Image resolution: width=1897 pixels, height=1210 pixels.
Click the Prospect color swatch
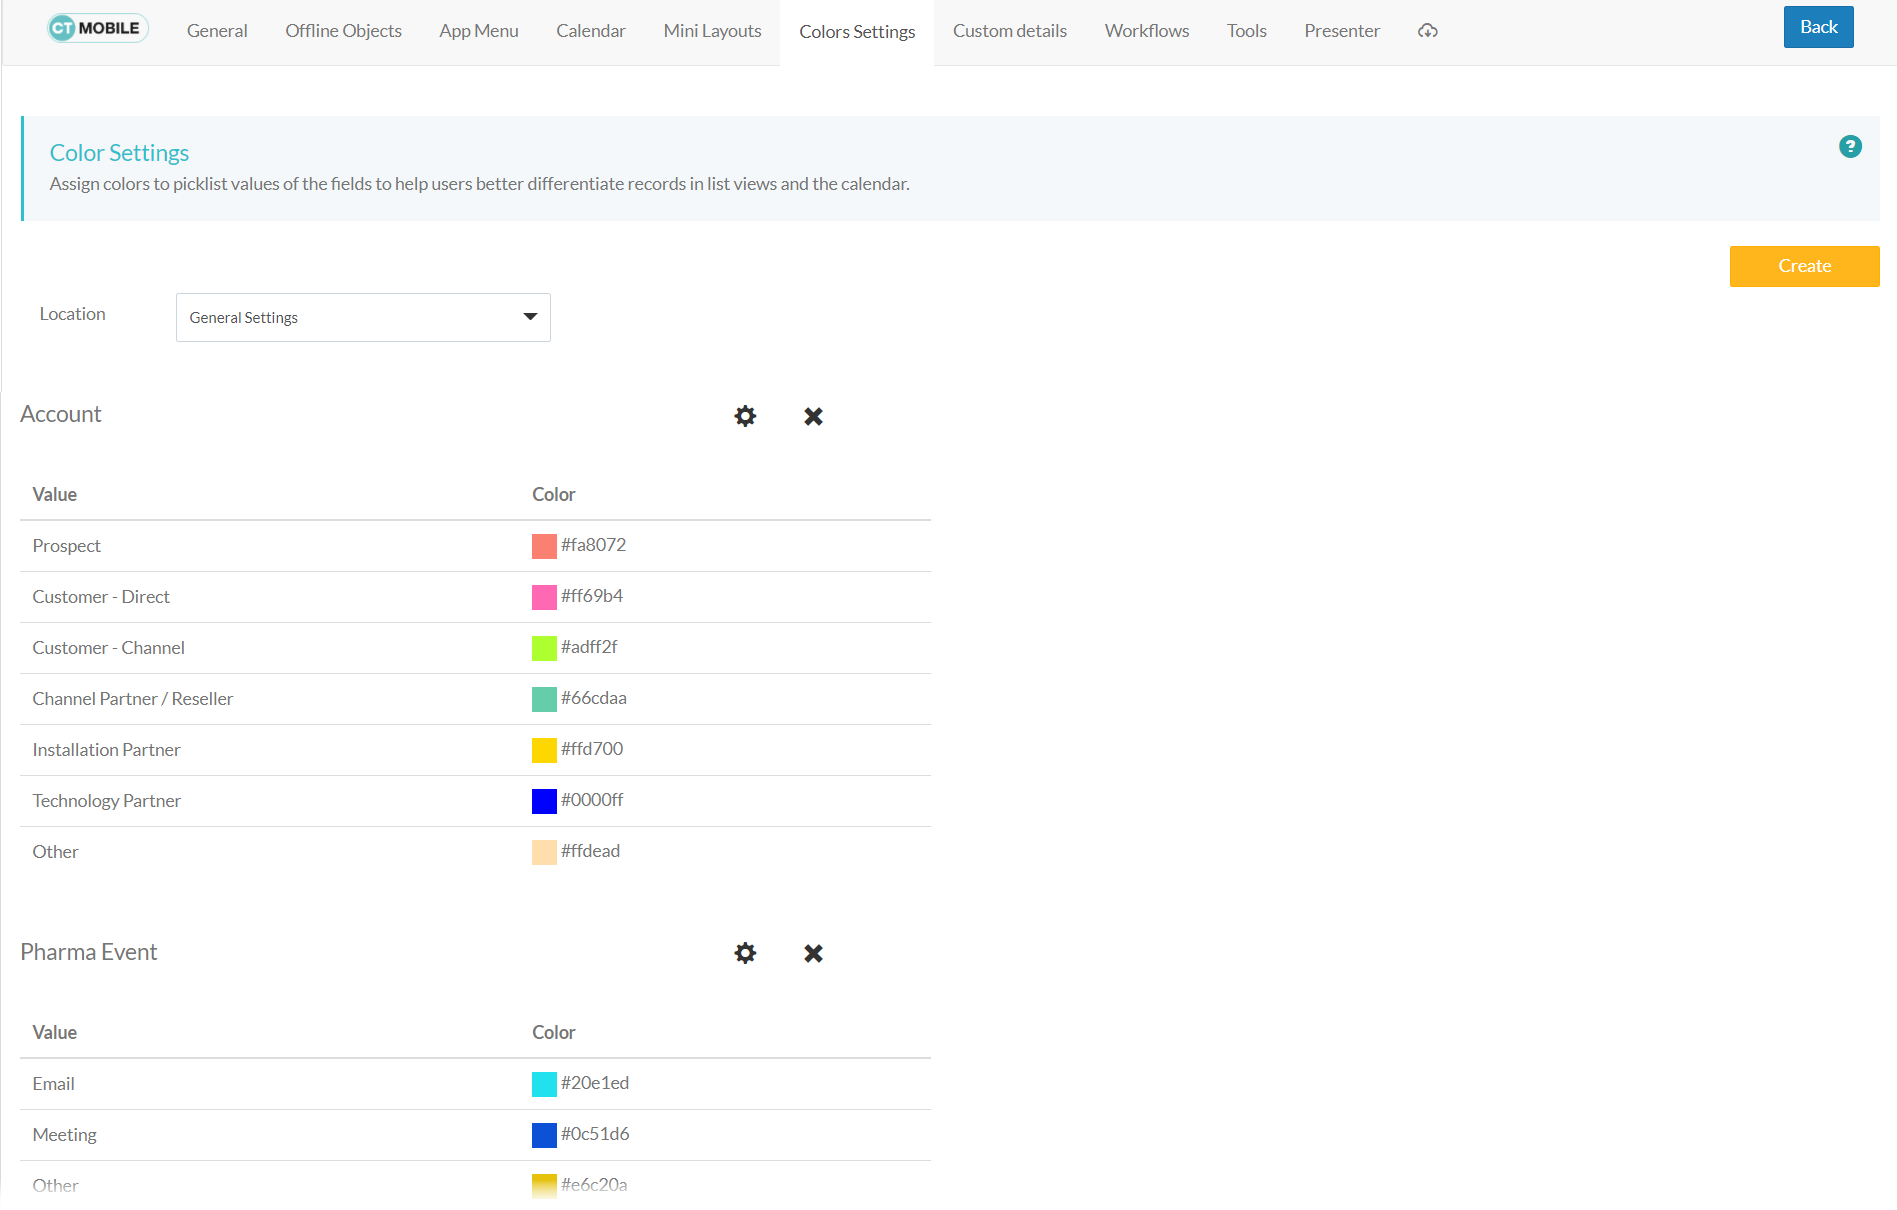coord(544,546)
